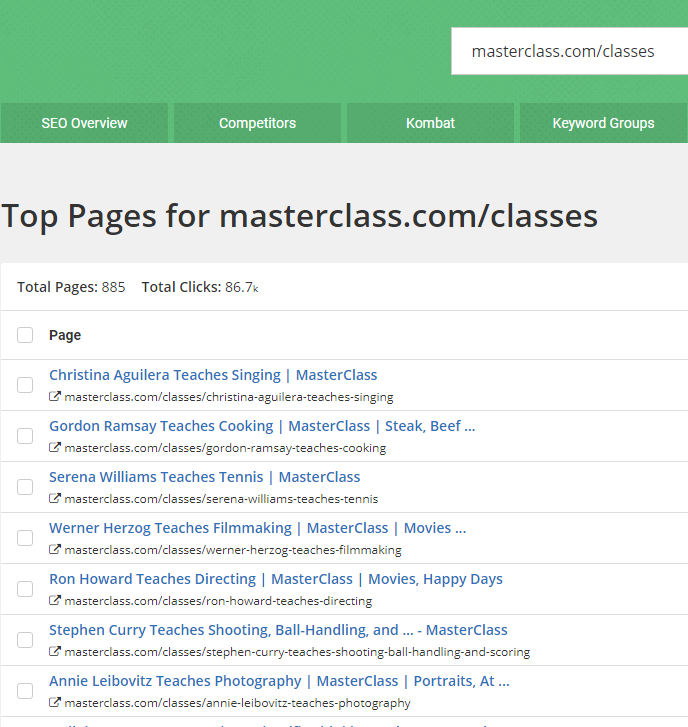The width and height of the screenshot is (688, 727).
Task: Click URL masterclass.com/classes/ron-howard-teaches-directing
Action: pyautogui.click(x=218, y=601)
